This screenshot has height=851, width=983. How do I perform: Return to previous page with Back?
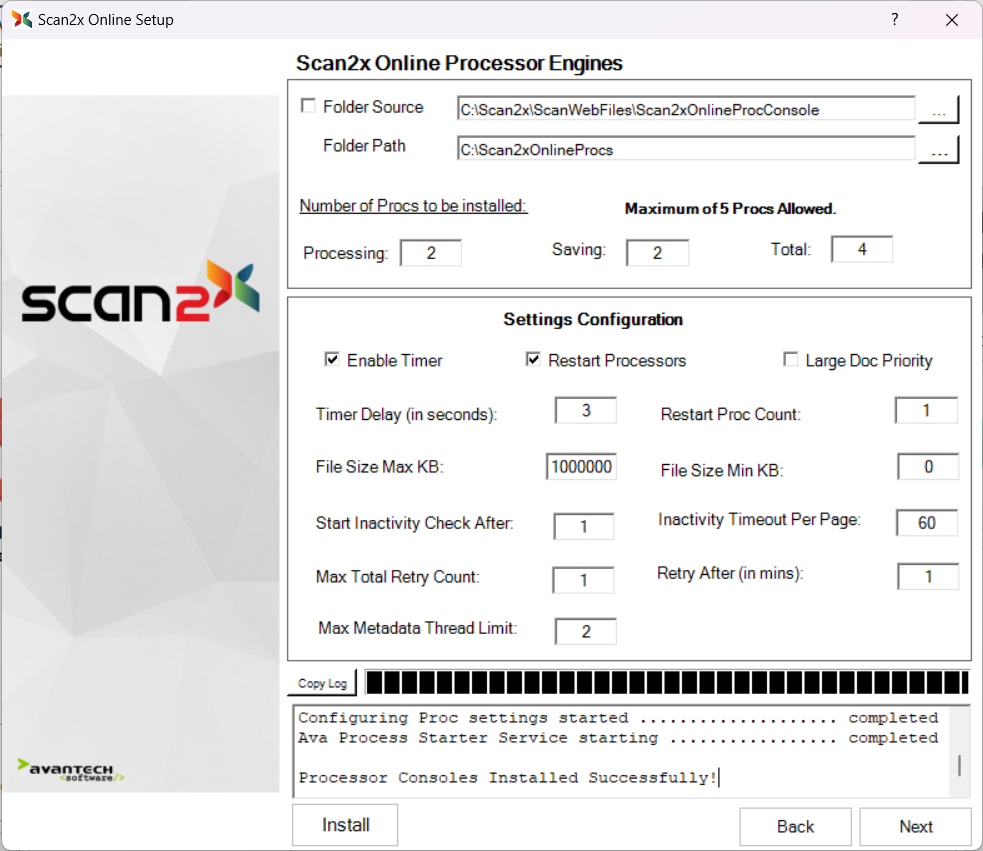795,826
